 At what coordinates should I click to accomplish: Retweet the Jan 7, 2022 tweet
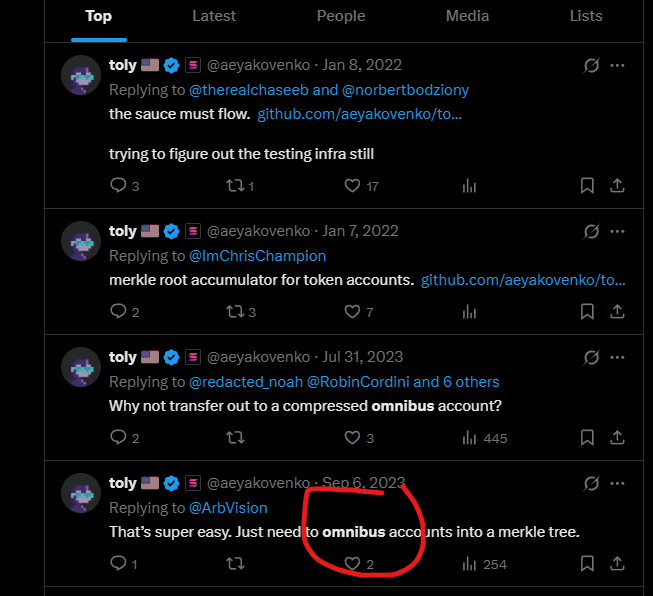pyautogui.click(x=235, y=312)
